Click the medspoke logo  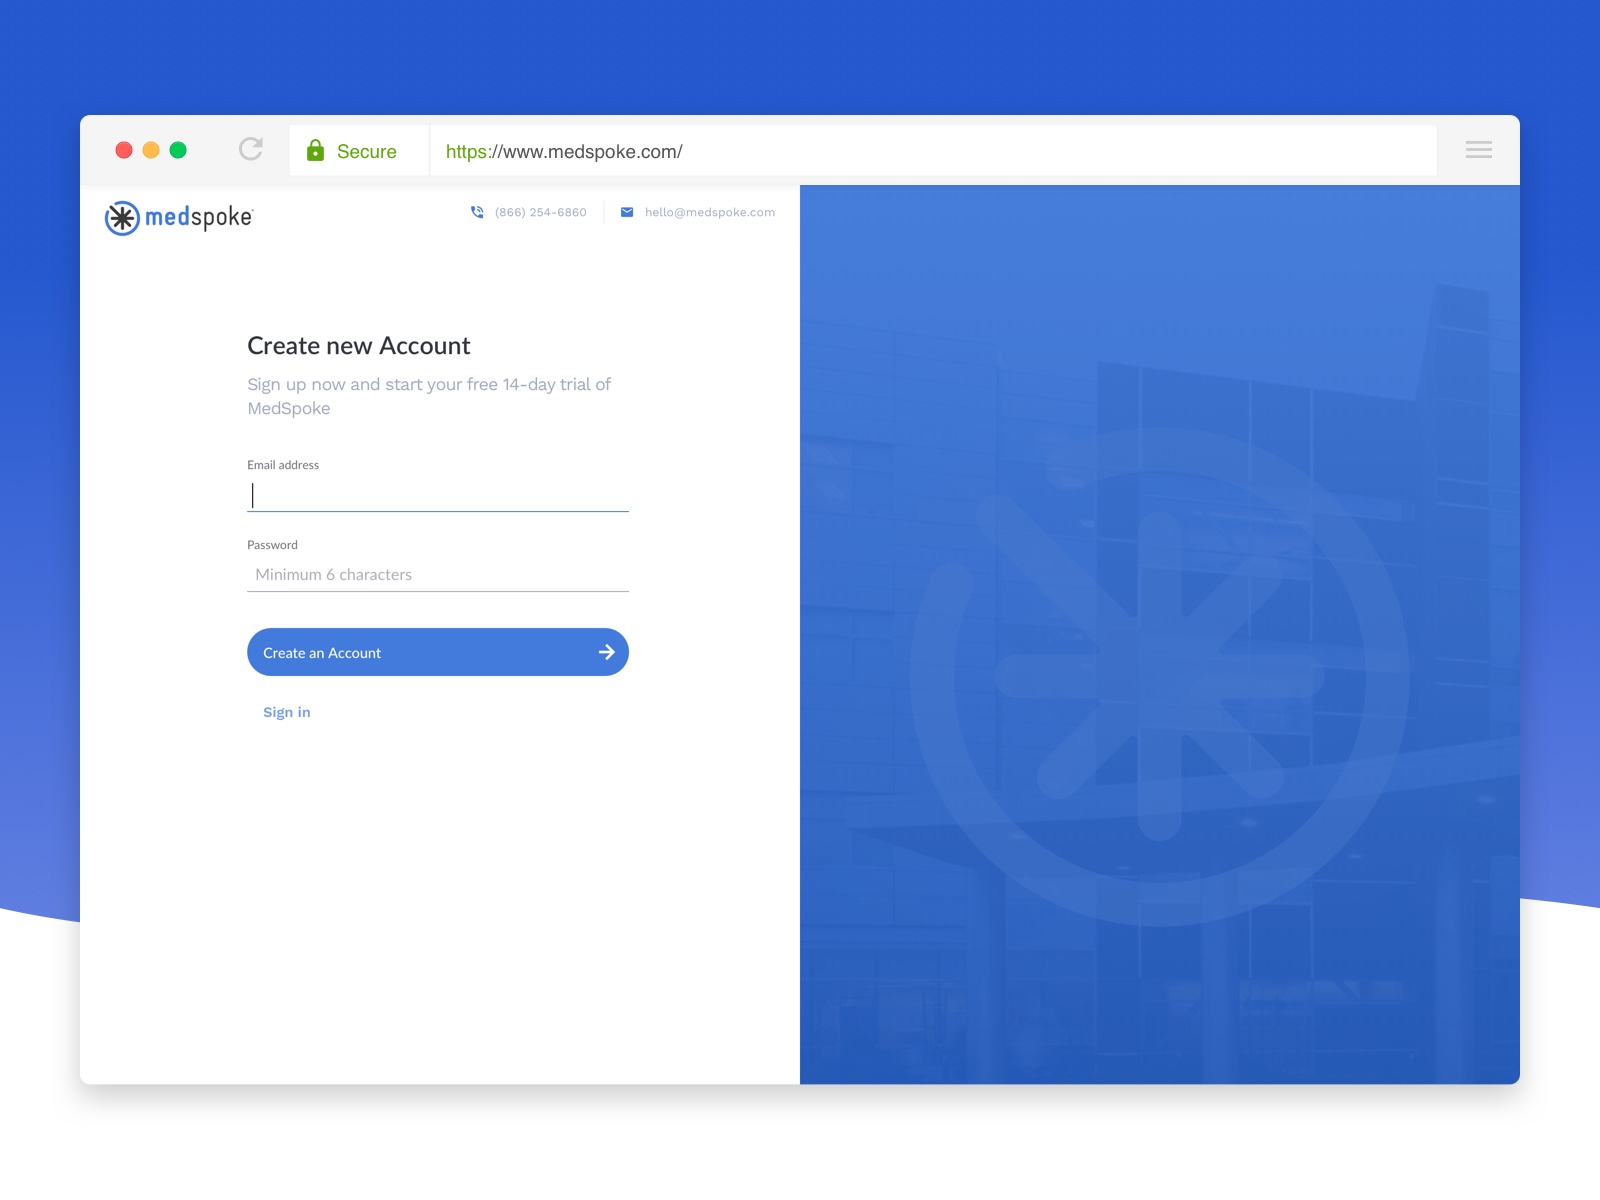coord(179,217)
